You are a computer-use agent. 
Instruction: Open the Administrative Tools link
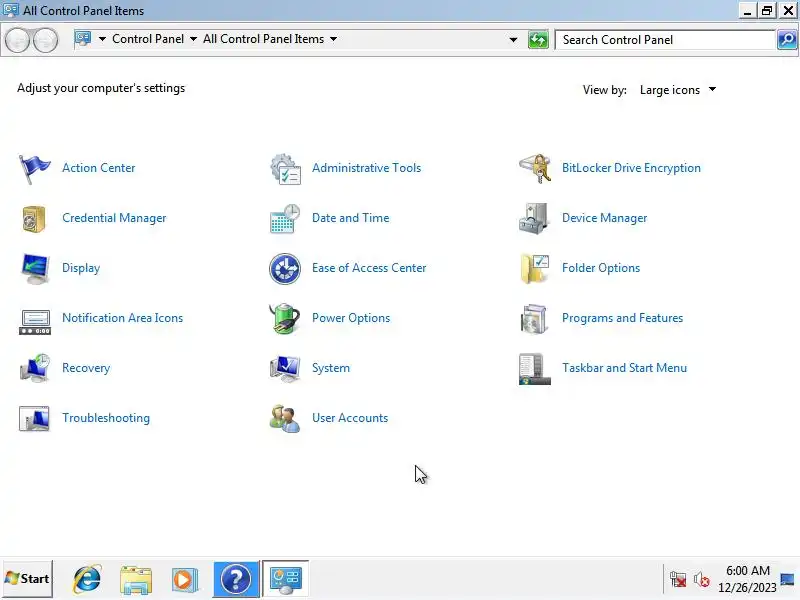click(366, 168)
